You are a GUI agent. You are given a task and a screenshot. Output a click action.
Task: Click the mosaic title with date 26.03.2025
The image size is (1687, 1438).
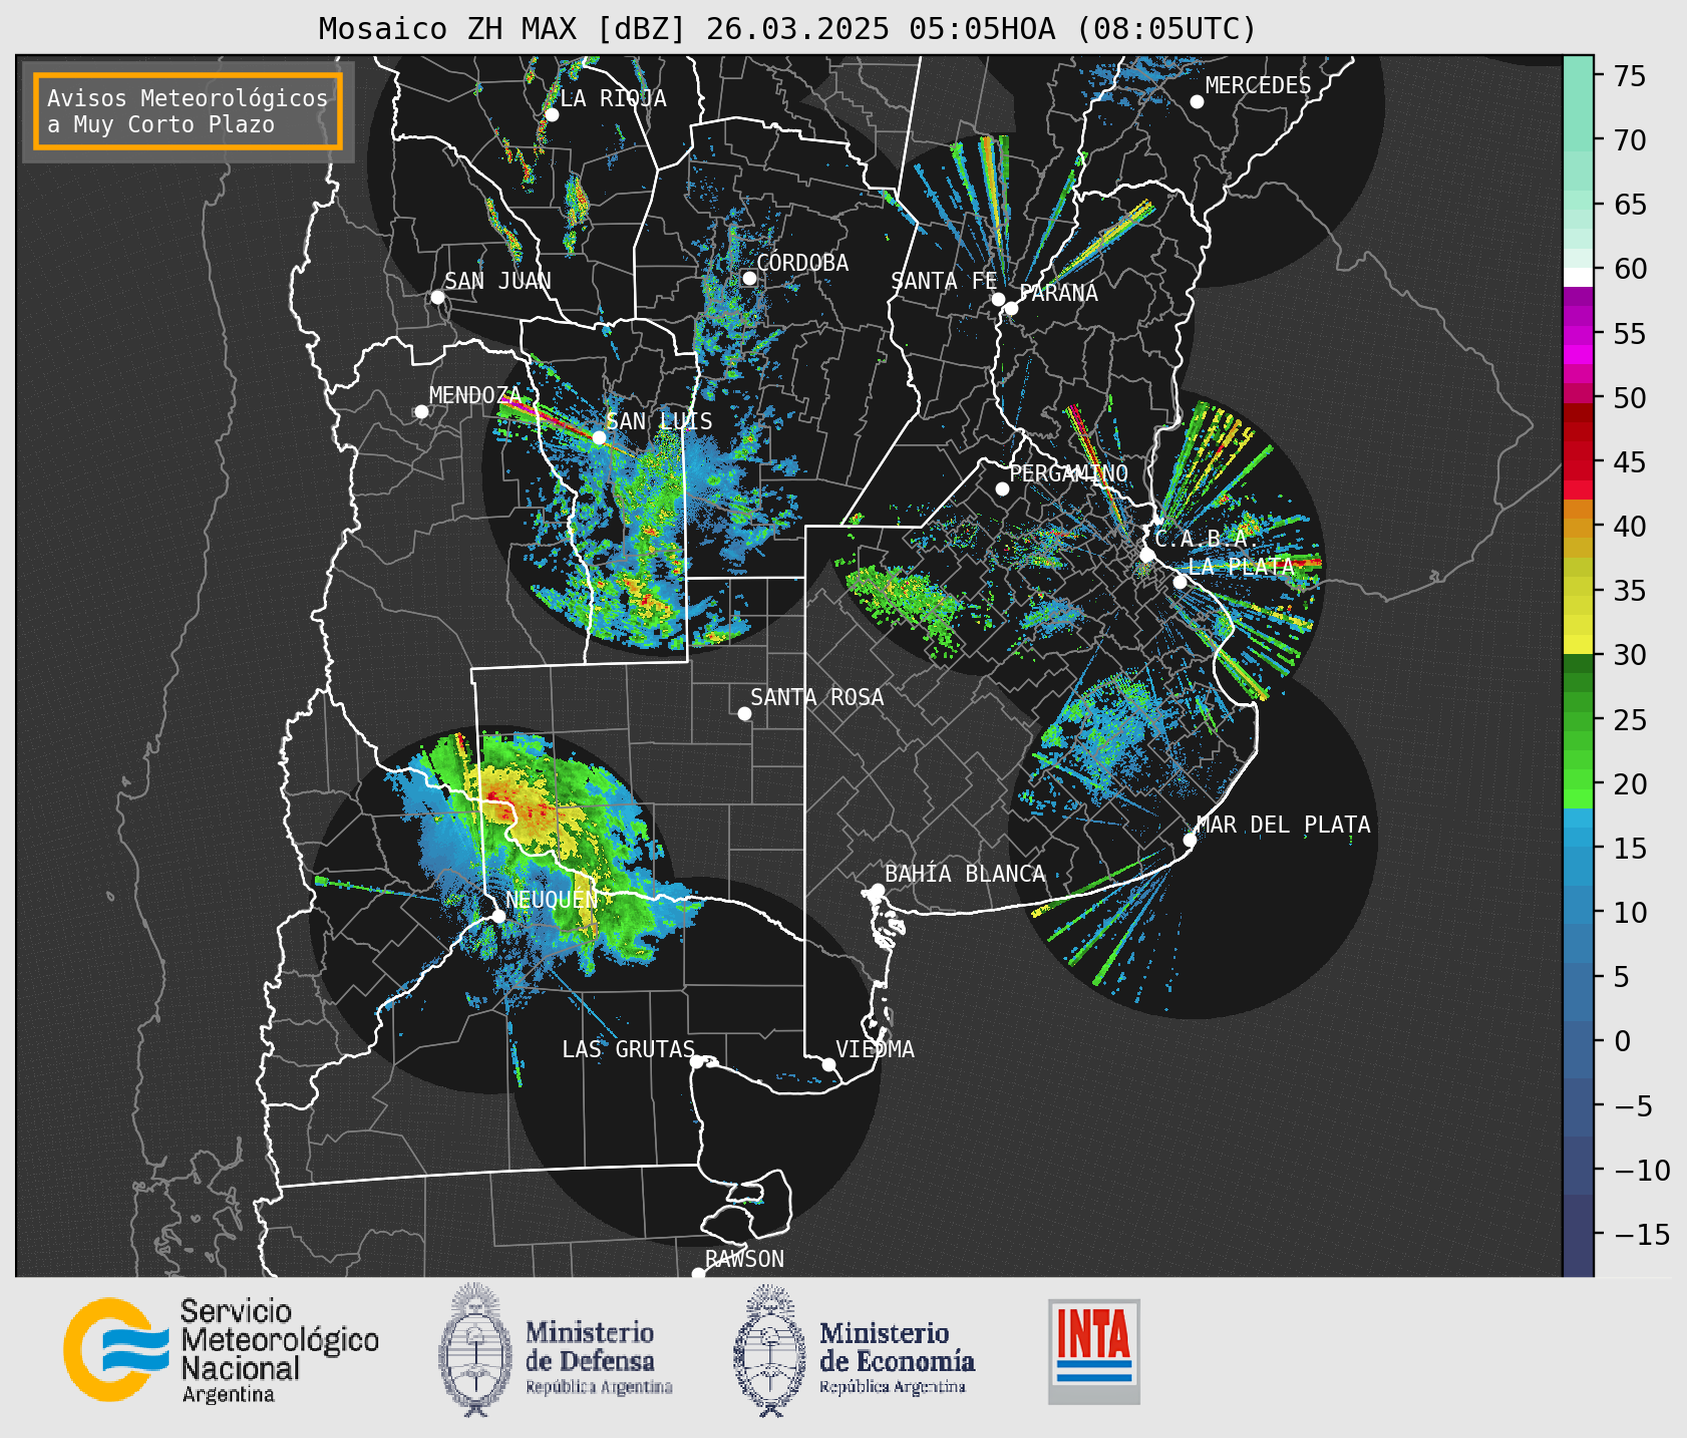[787, 29]
